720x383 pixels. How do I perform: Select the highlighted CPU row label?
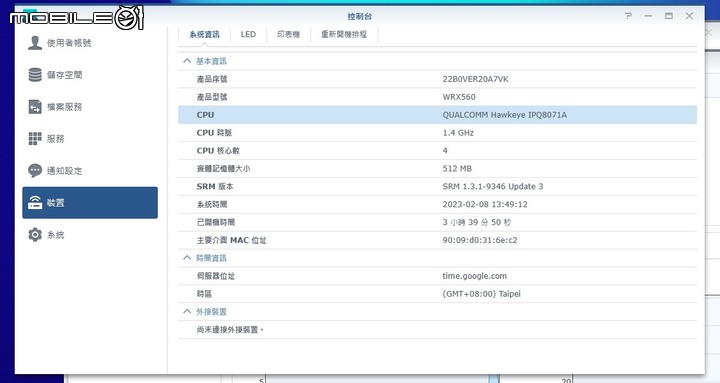coord(205,115)
